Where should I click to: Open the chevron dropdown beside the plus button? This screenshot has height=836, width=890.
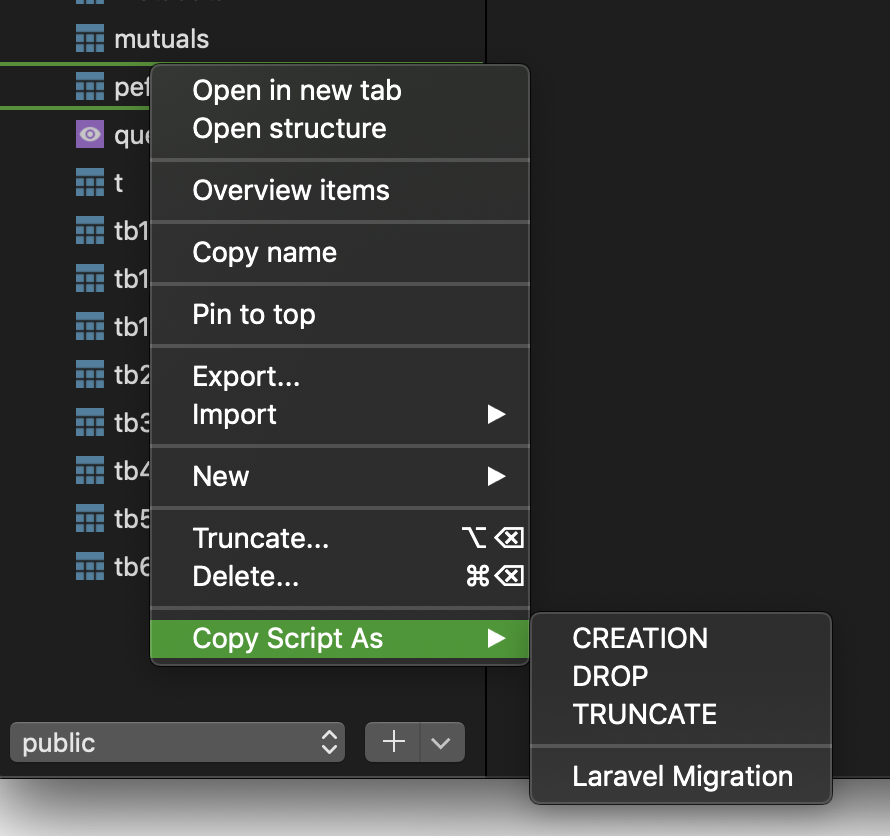tap(441, 742)
